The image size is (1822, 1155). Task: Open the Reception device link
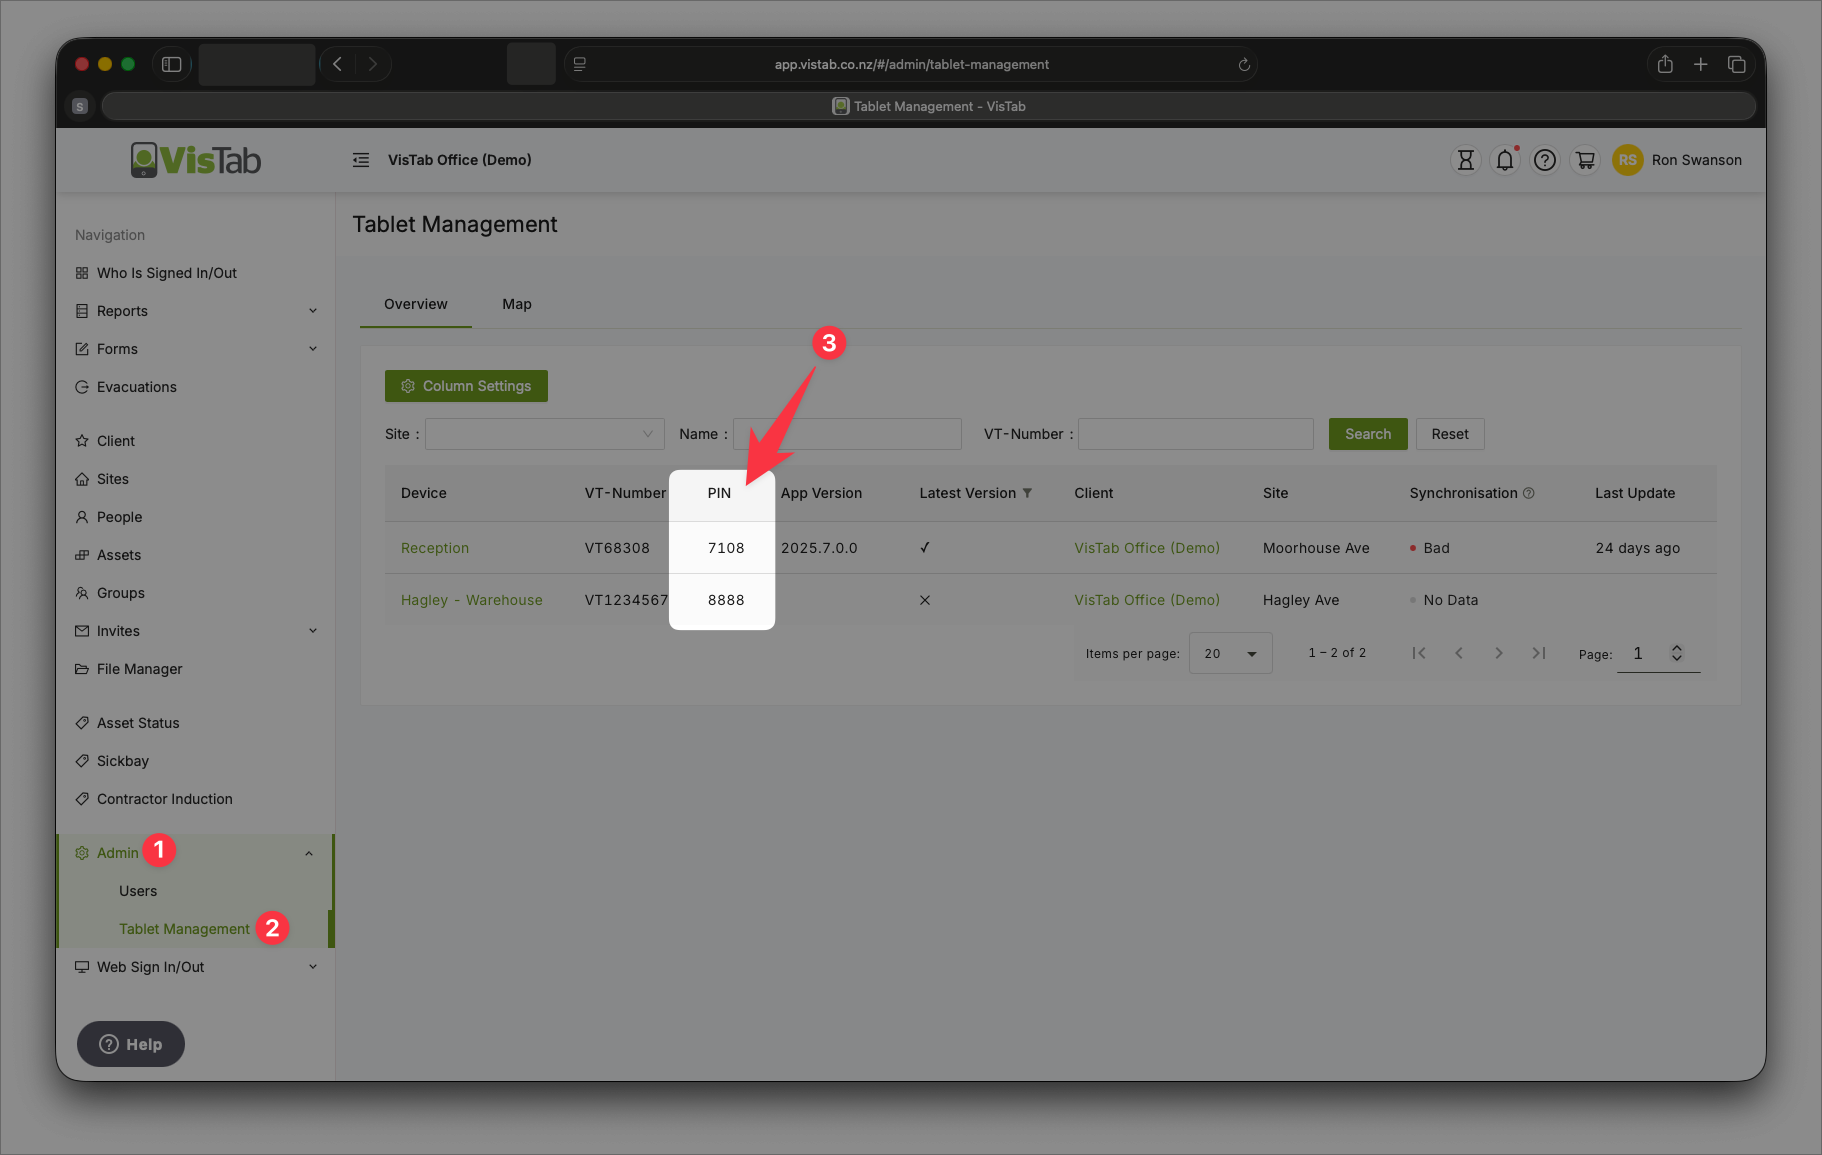pyautogui.click(x=435, y=548)
